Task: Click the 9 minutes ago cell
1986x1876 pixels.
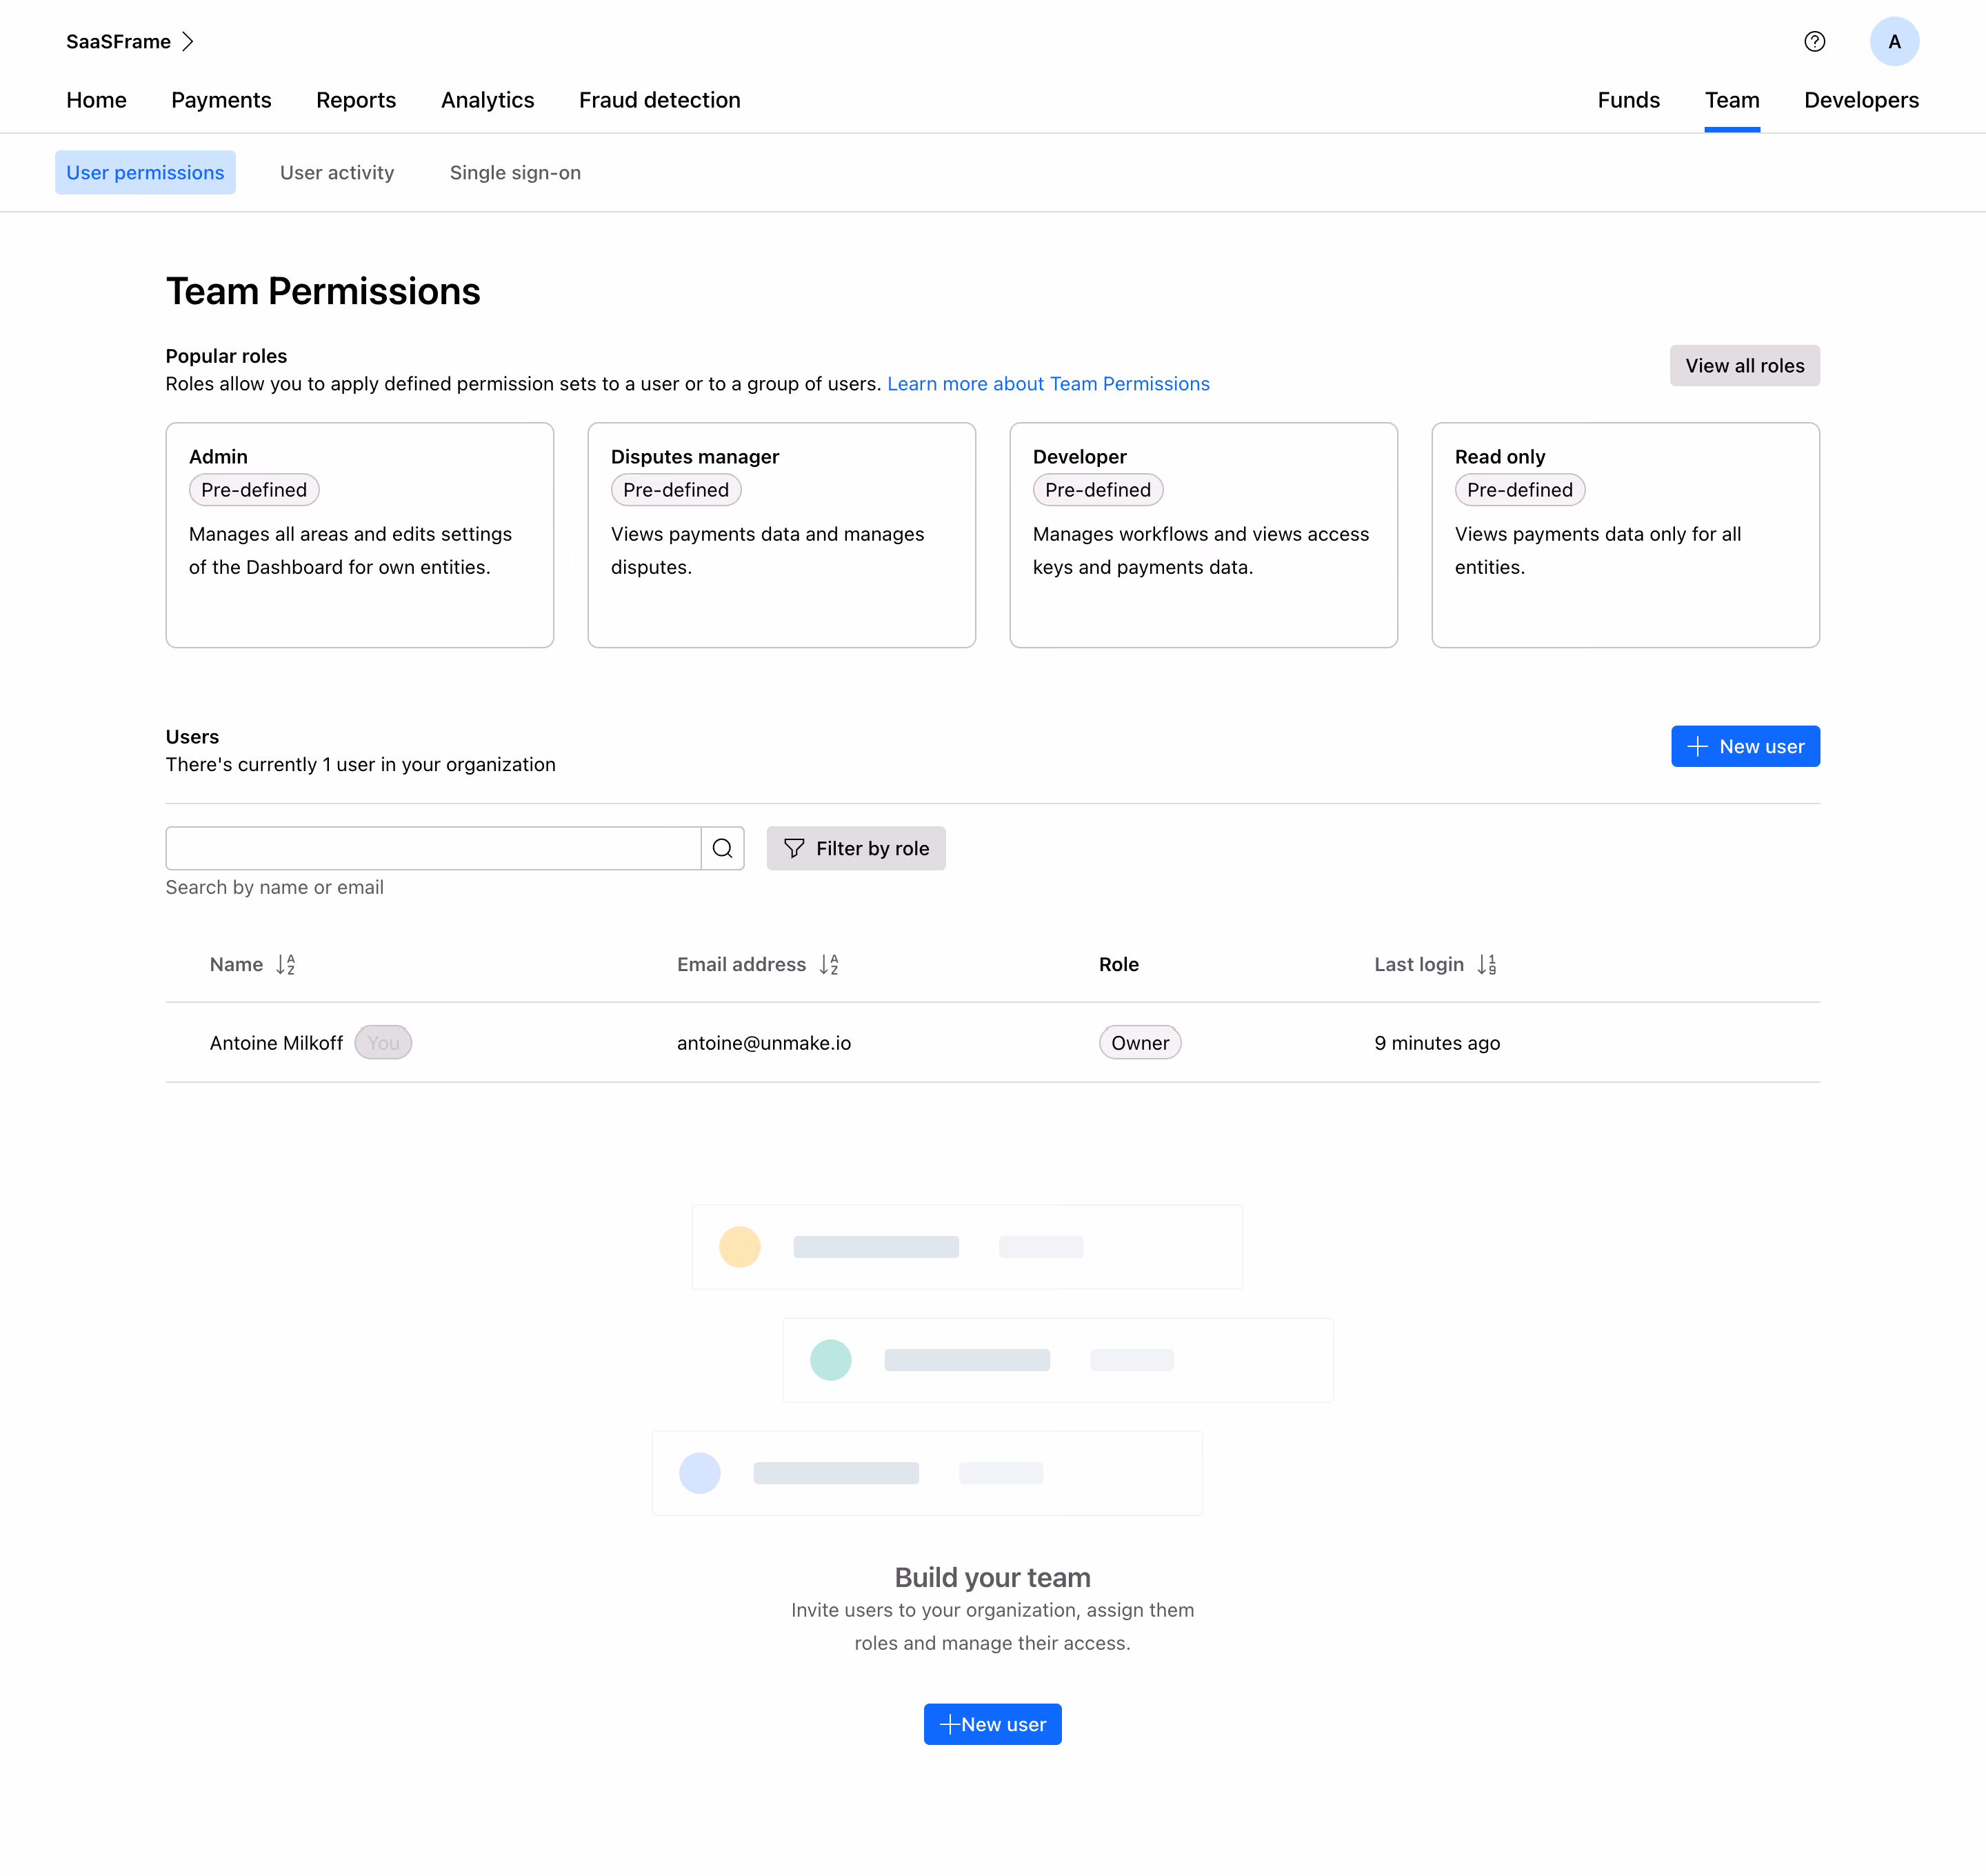Action: click(x=1437, y=1042)
